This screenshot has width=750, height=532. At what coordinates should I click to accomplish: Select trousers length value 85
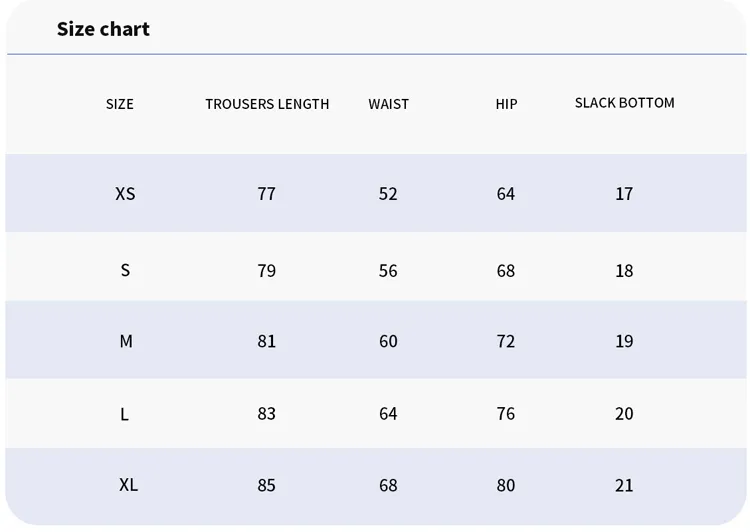[266, 485]
